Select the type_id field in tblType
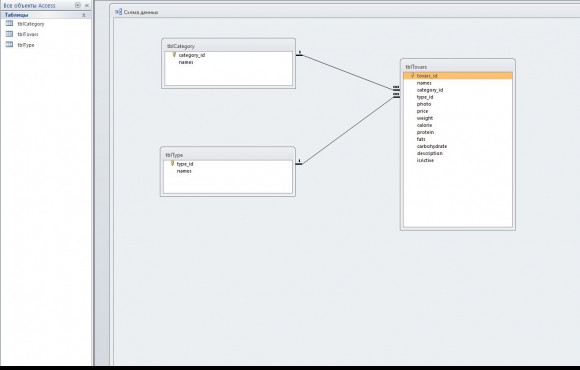The width and height of the screenshot is (580, 370). 185,164
